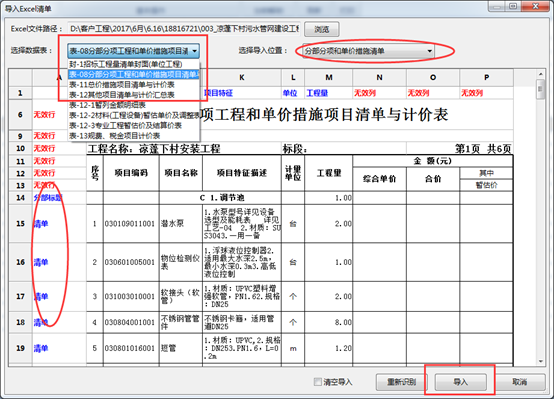
Task: Click 无效行 label in row 9
Action: pos(44,136)
